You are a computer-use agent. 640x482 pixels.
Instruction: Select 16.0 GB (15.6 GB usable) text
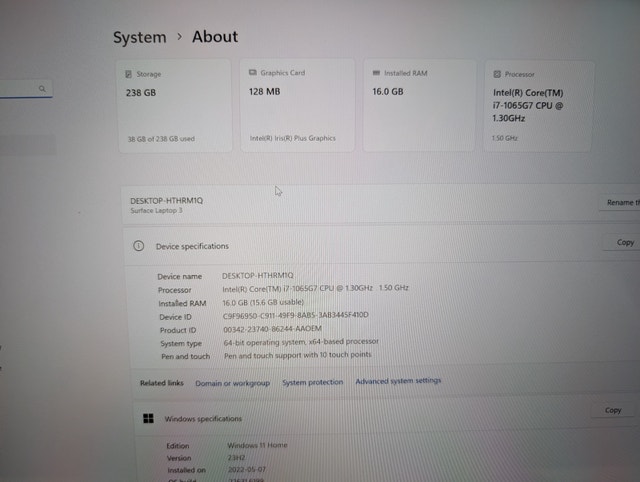[x=263, y=302]
